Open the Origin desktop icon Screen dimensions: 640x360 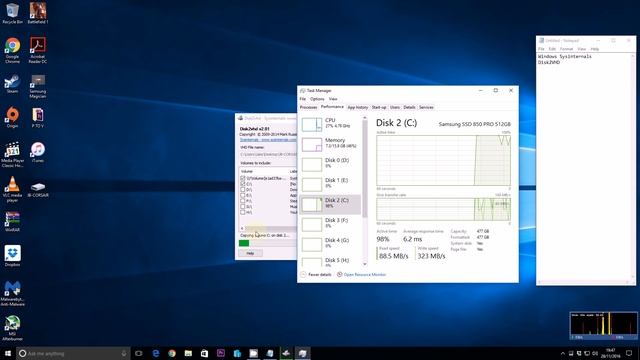(x=12, y=118)
